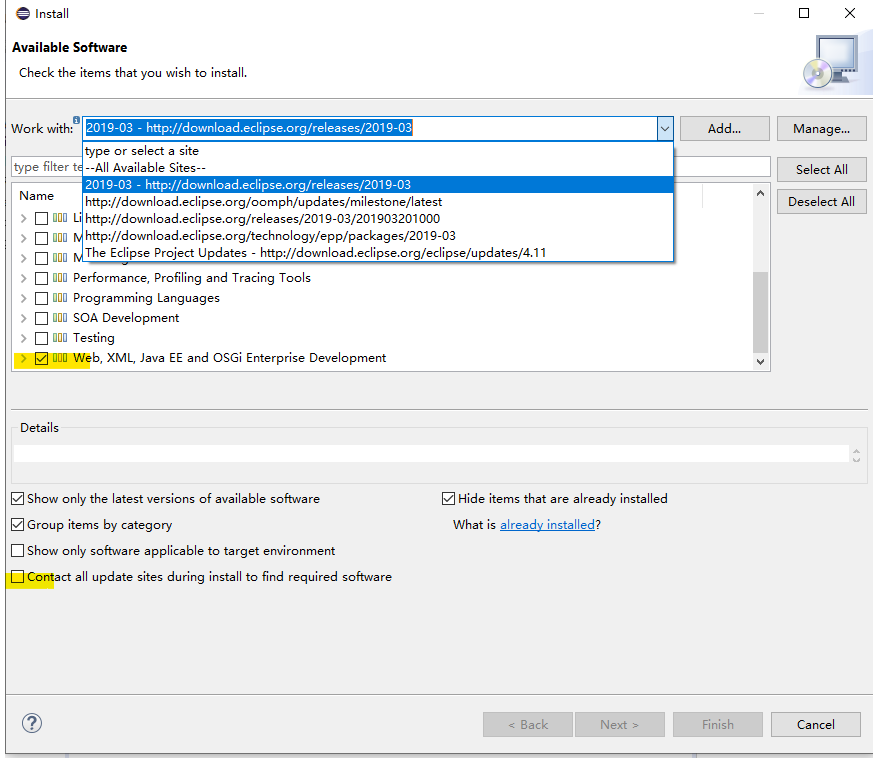Collapse the Work with dropdown arrow
The image size is (873, 758).
tap(665, 129)
